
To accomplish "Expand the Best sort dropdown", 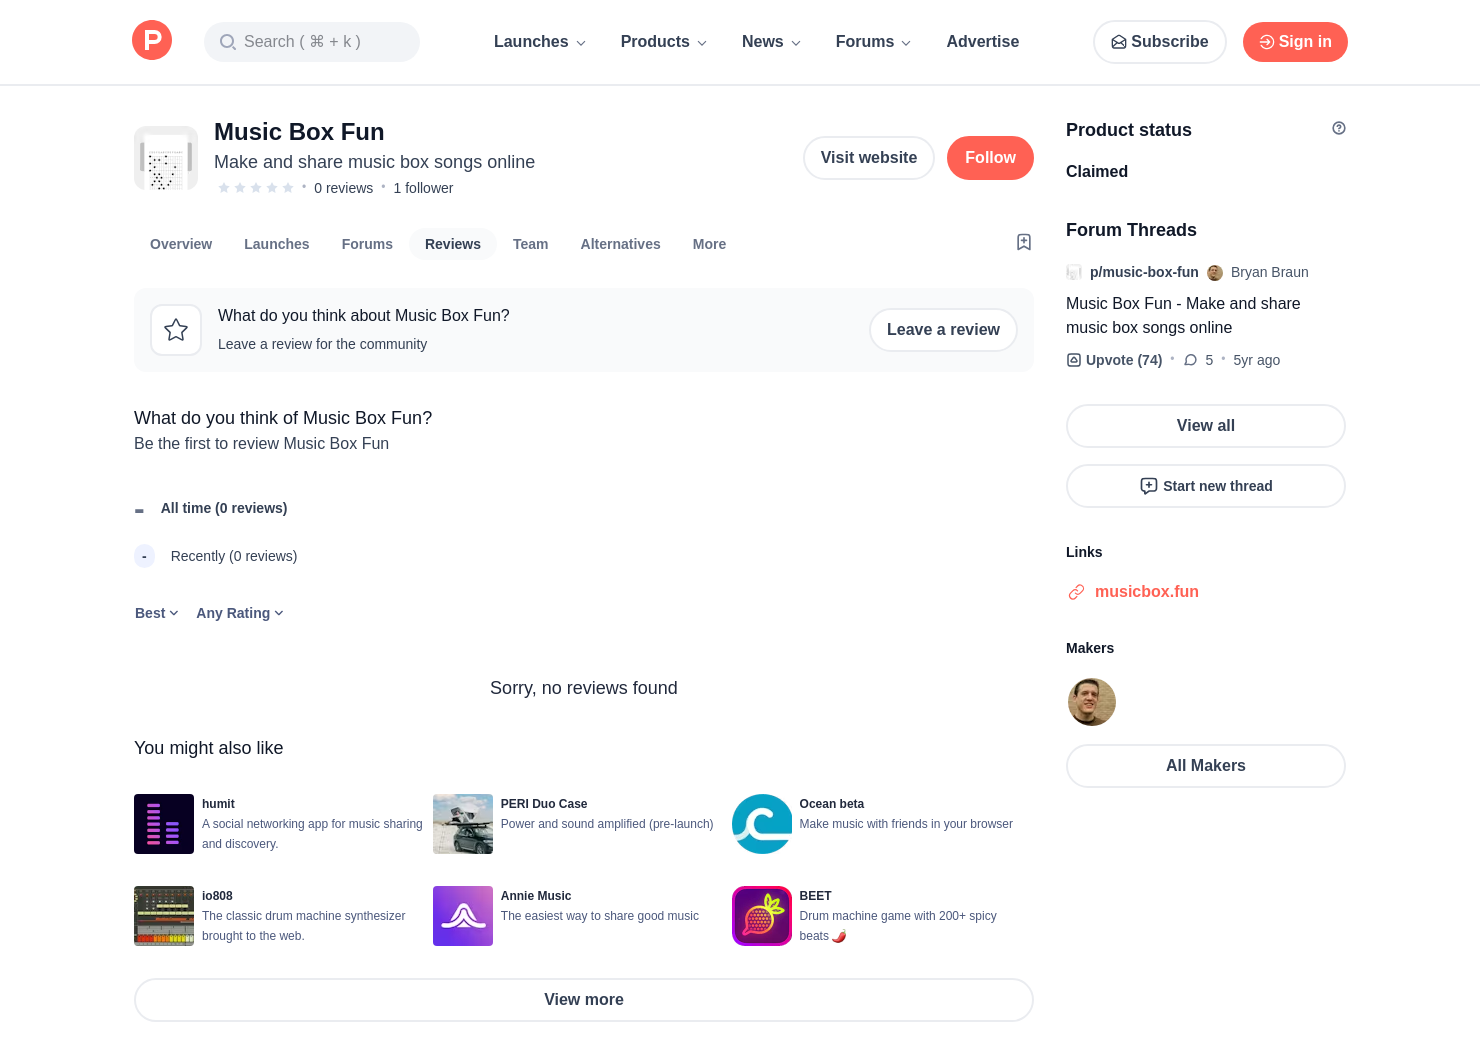I will (x=156, y=613).
